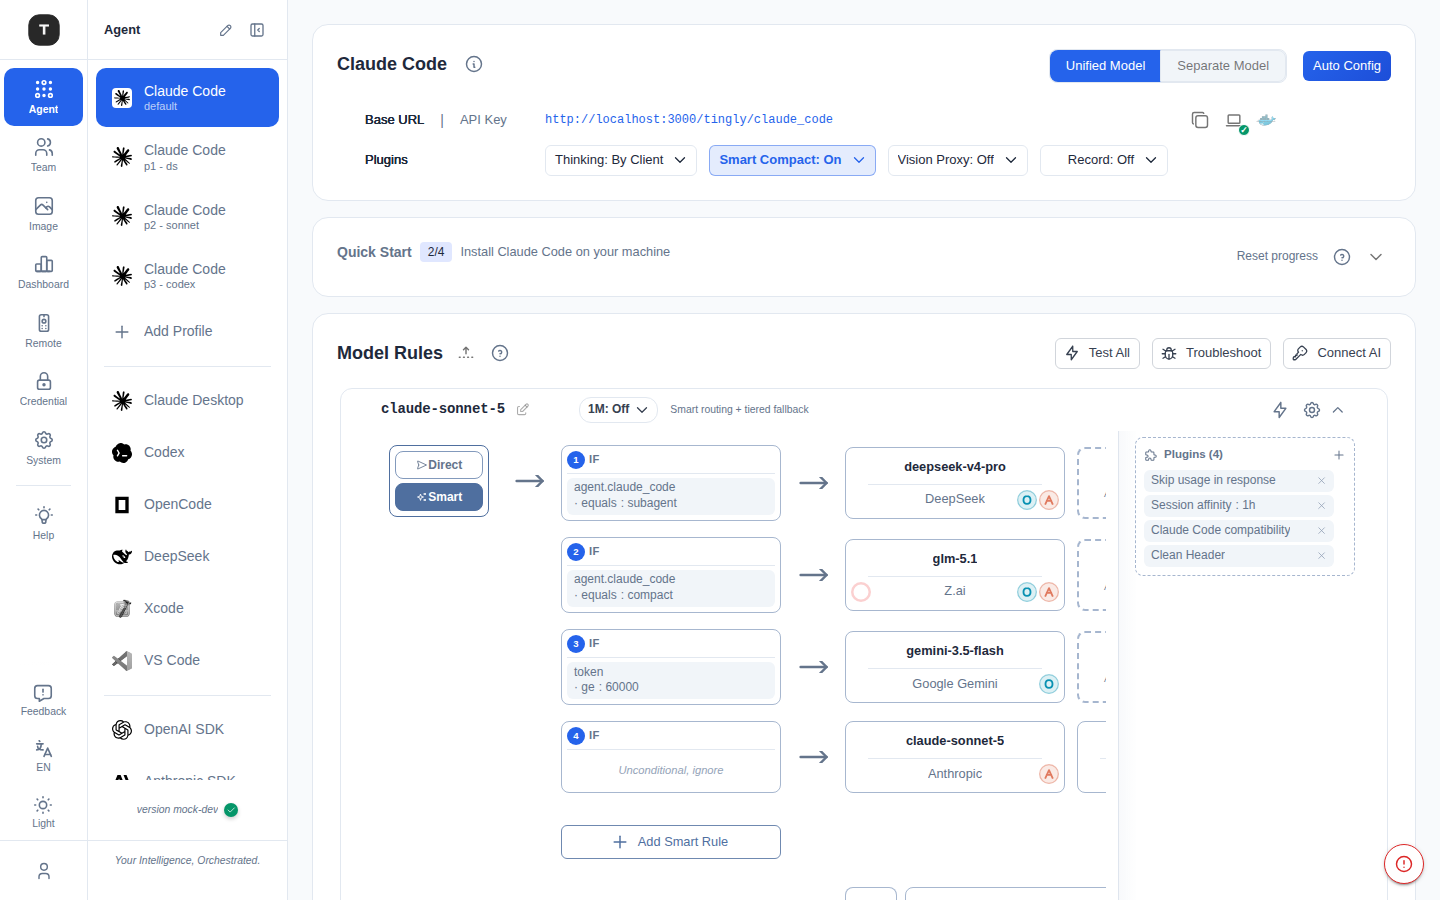Open System settings in sidebar
Screen dimensions: 1440x900
[x=43, y=448]
